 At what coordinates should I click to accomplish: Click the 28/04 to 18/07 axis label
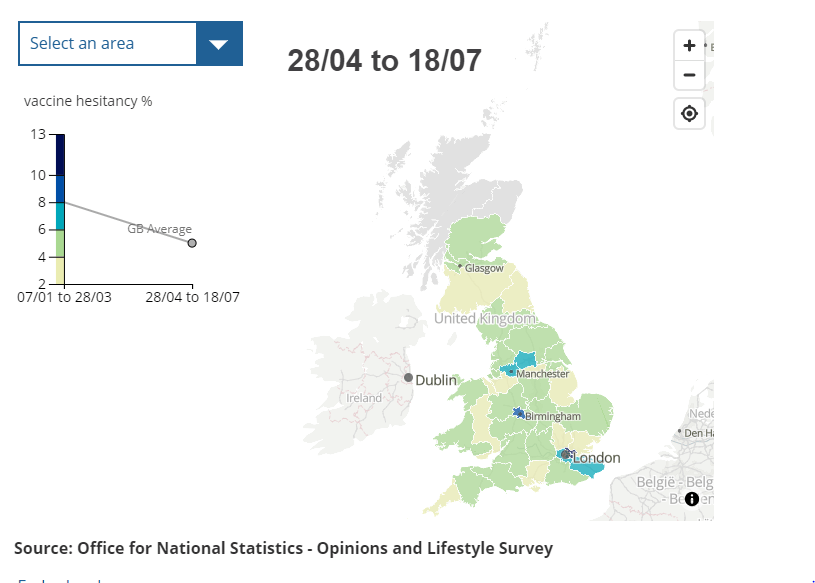pyautogui.click(x=192, y=297)
